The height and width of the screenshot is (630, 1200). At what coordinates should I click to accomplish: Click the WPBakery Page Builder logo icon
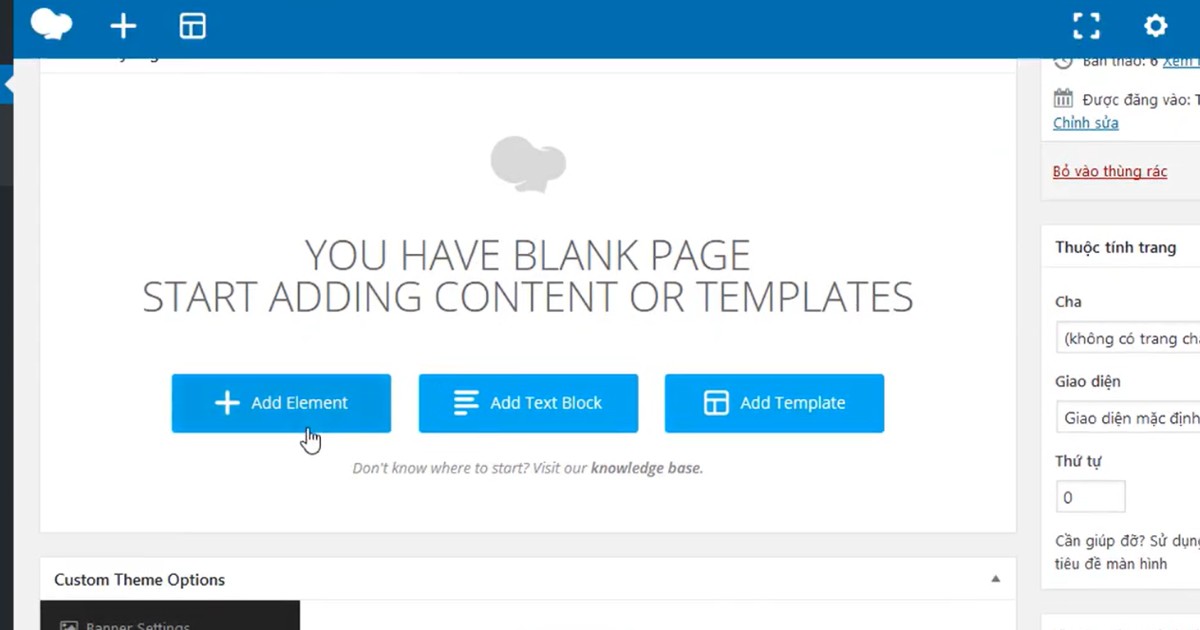click(51, 26)
